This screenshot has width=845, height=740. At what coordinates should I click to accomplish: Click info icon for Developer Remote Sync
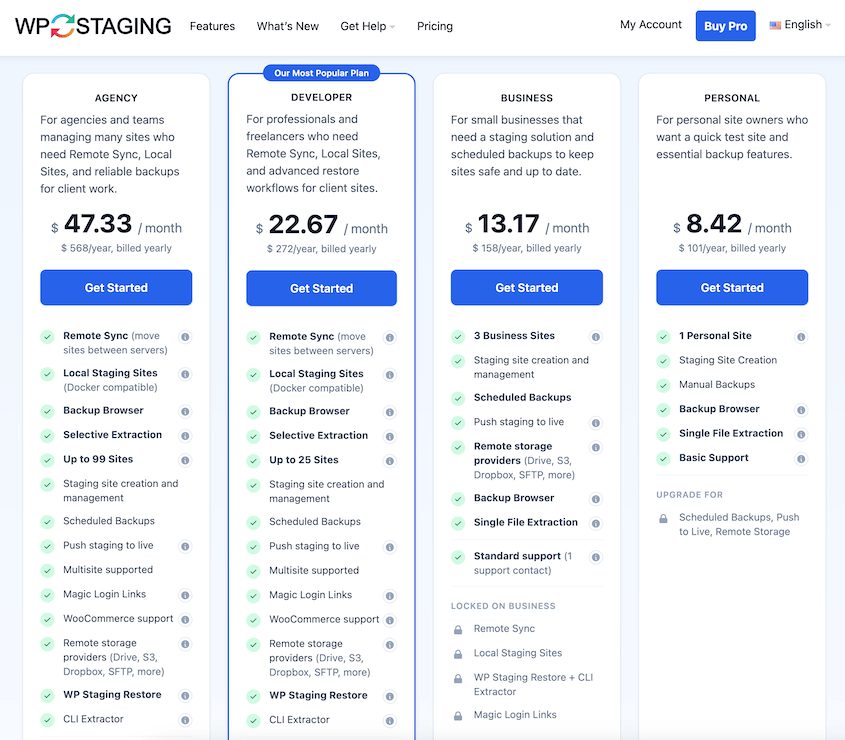tap(390, 338)
